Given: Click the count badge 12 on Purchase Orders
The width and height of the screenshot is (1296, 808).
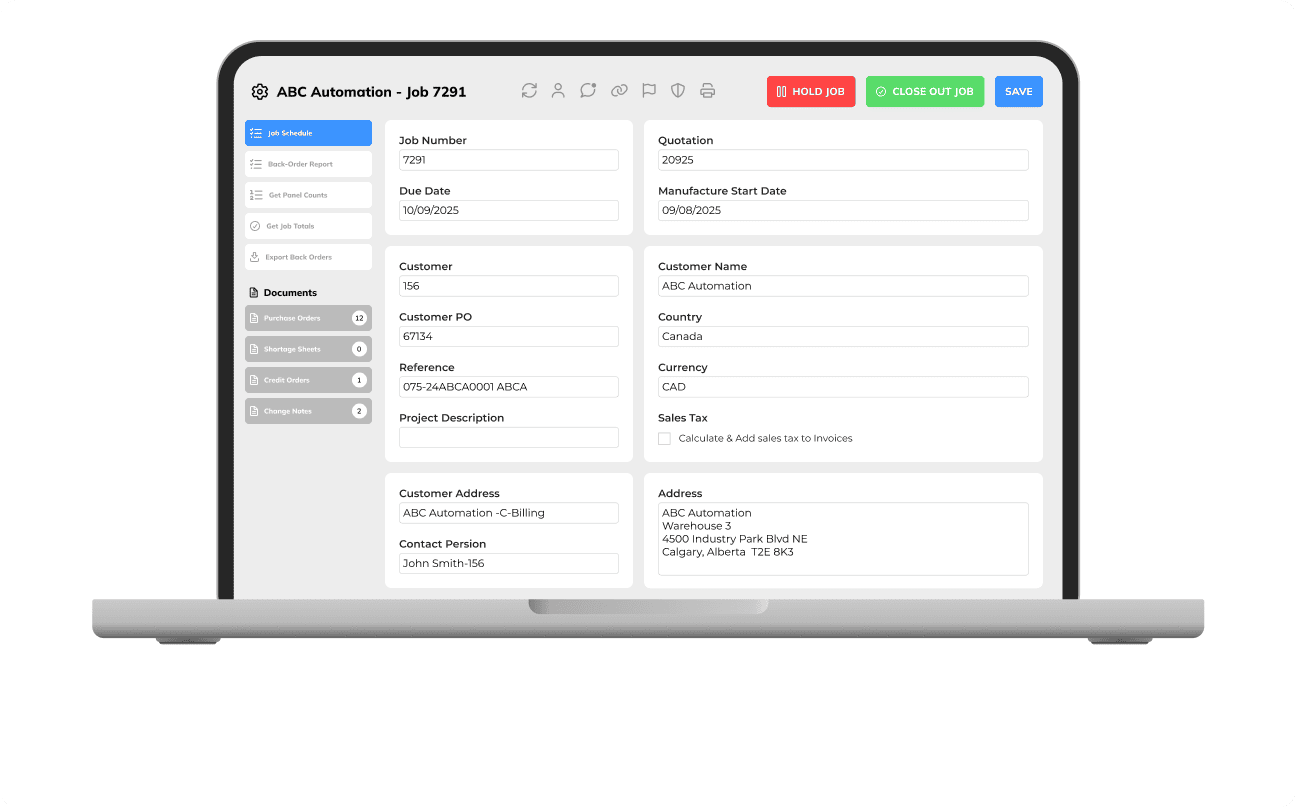Looking at the screenshot, I should coord(359,318).
